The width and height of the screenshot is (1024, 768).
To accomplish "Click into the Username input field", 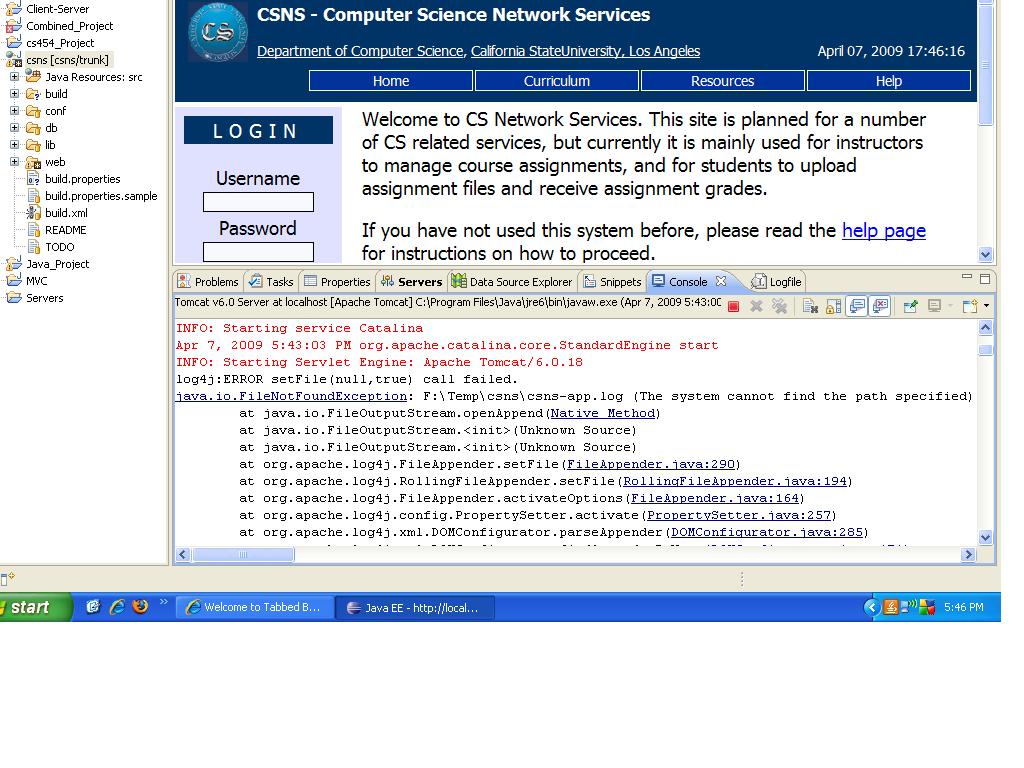I will point(258,202).
